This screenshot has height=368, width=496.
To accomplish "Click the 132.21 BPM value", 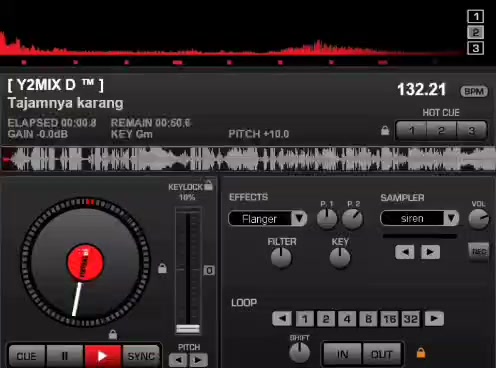I will click(421, 90).
